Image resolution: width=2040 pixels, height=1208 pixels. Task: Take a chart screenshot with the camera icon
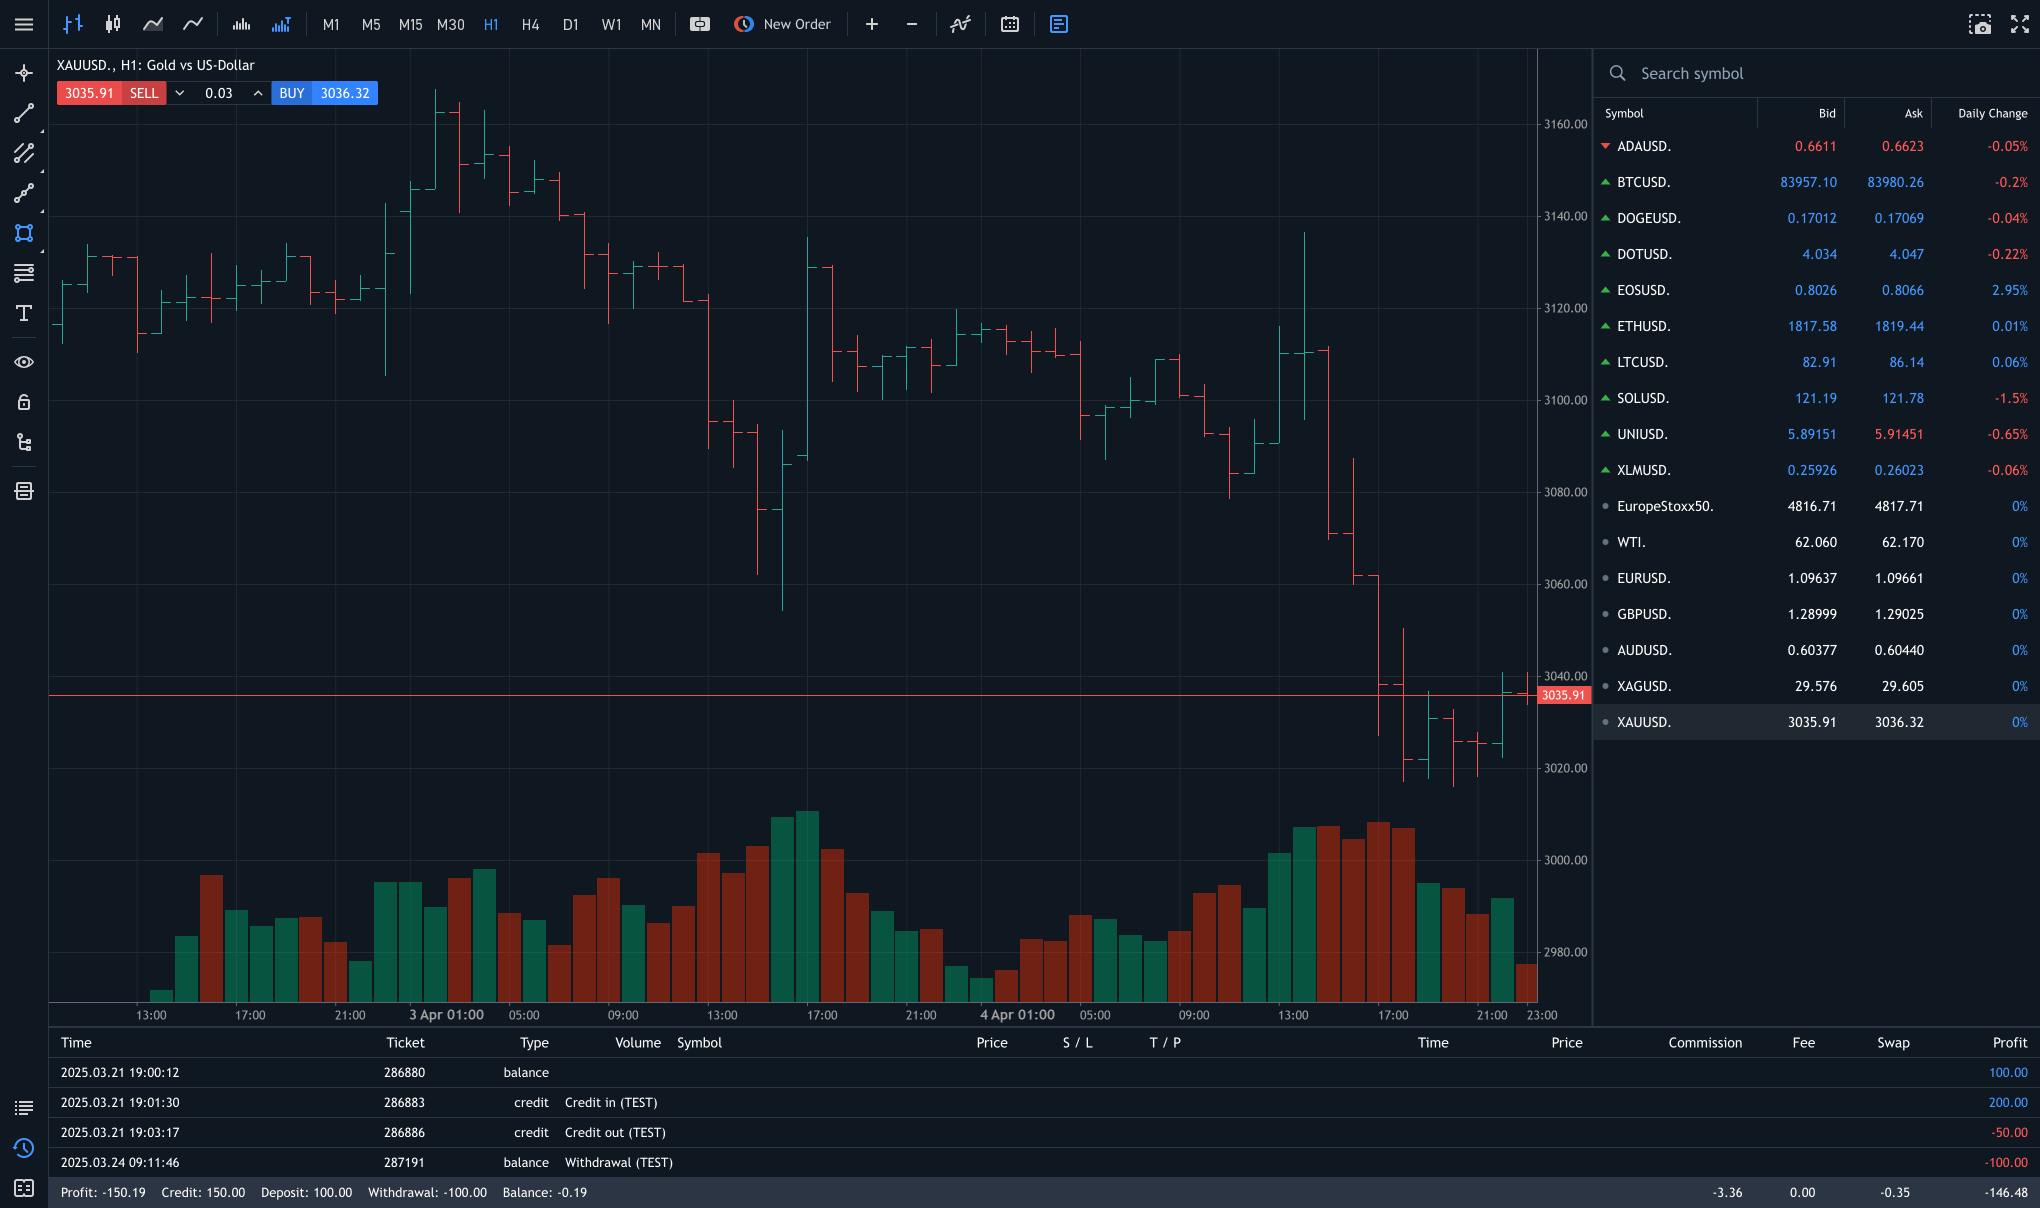click(1980, 24)
